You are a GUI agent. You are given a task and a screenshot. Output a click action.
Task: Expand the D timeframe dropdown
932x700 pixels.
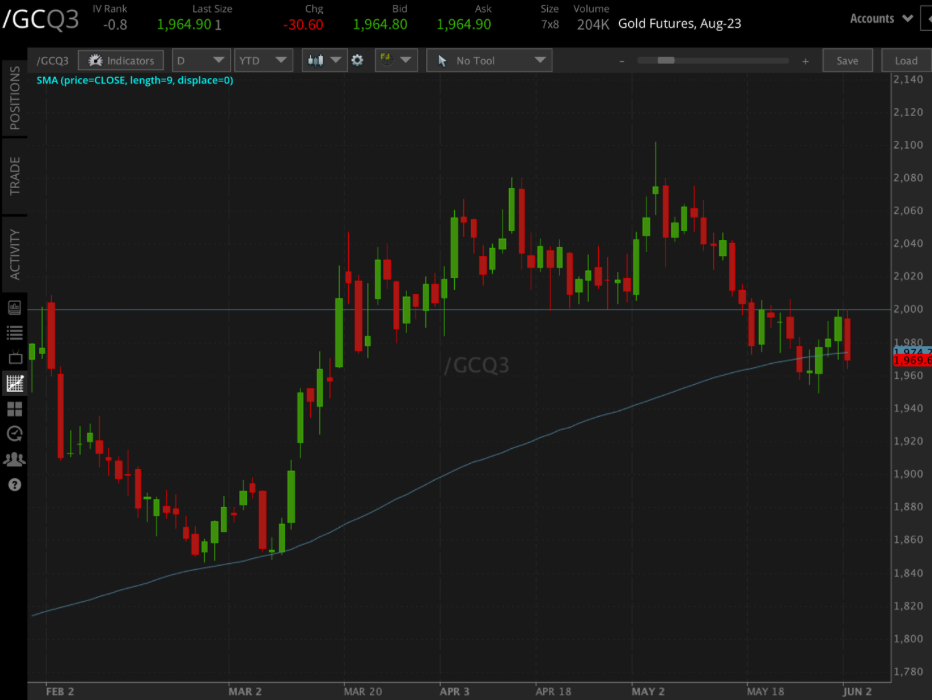click(x=200, y=60)
